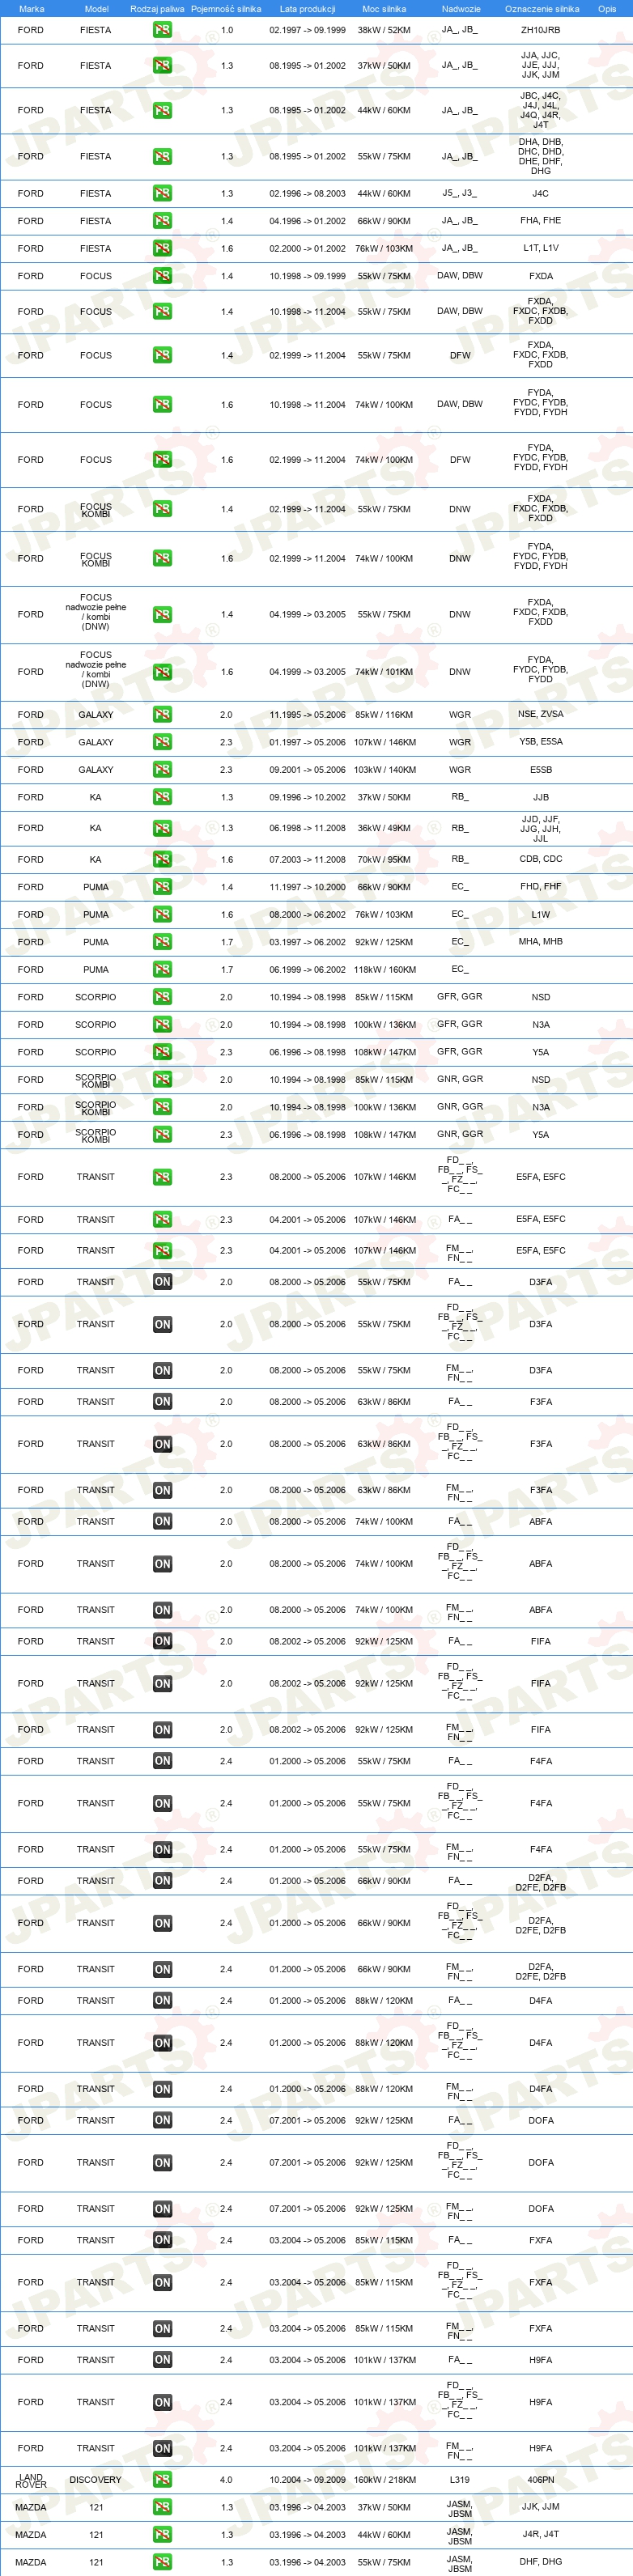This screenshot has width=633, height=2576.
Task: Select the engine capacity cell 4.0
Action: tap(226, 2480)
